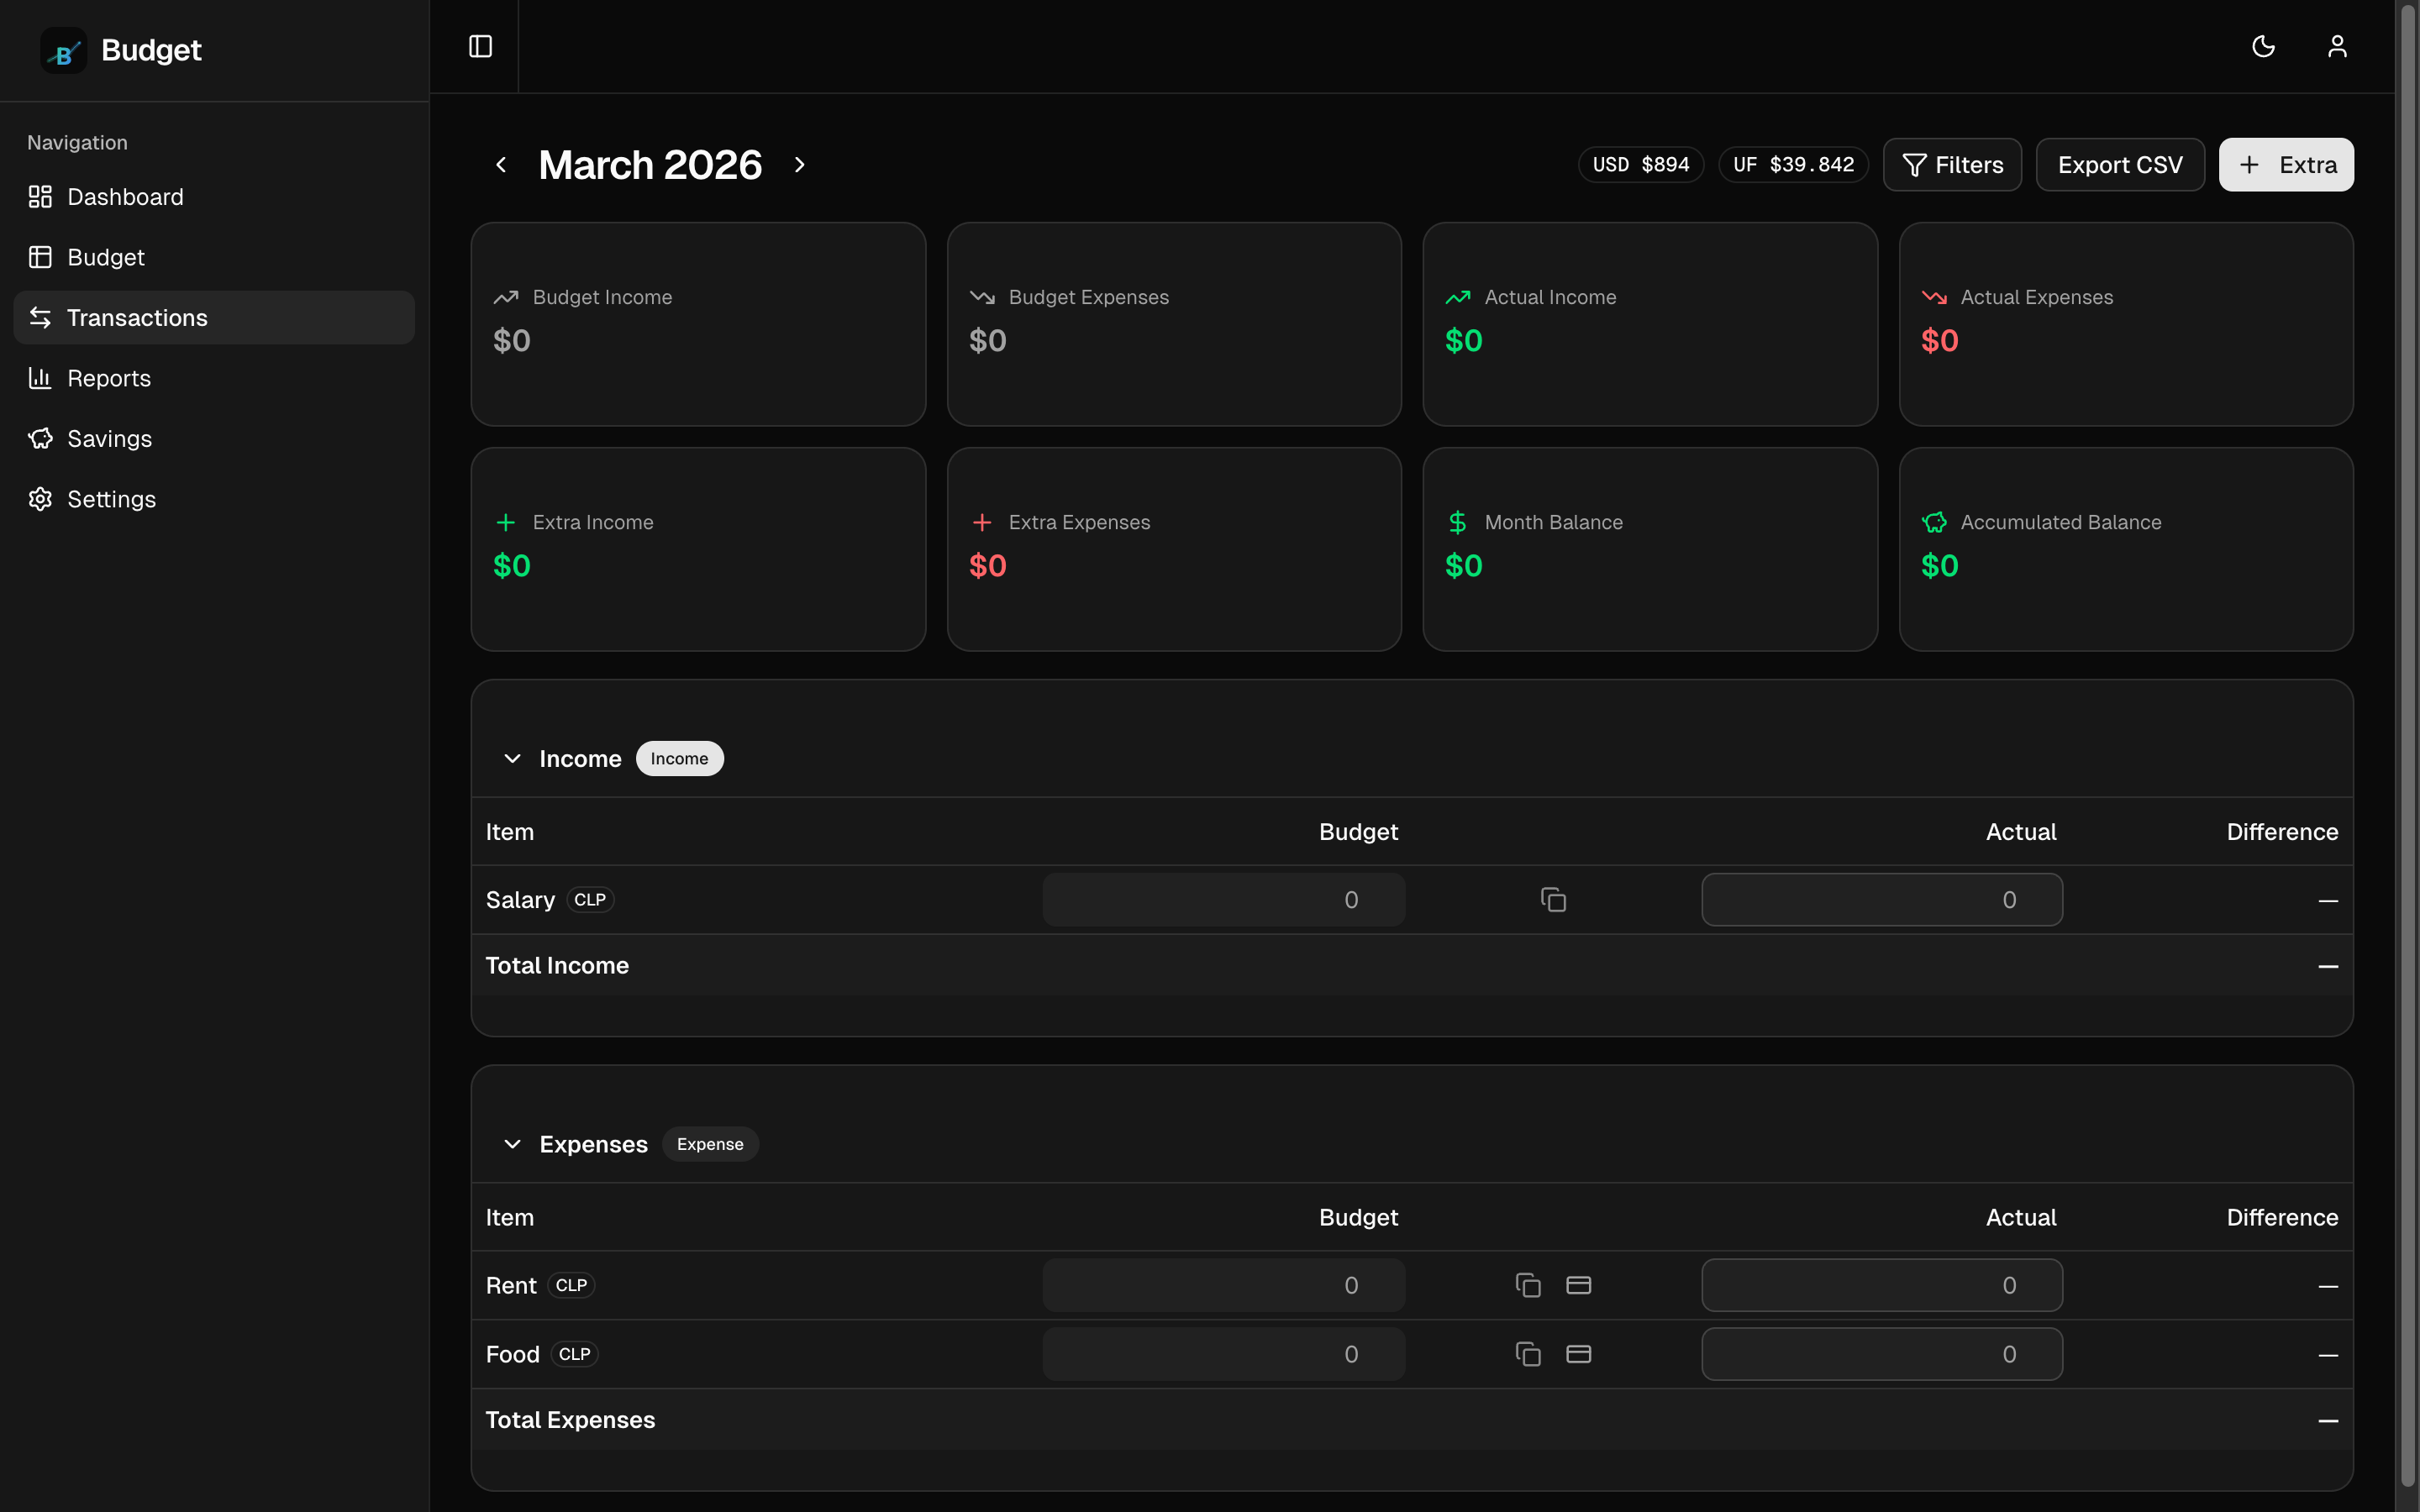The image size is (2420, 1512).
Task: Click the copy icon in Food row
Action: (1528, 1354)
